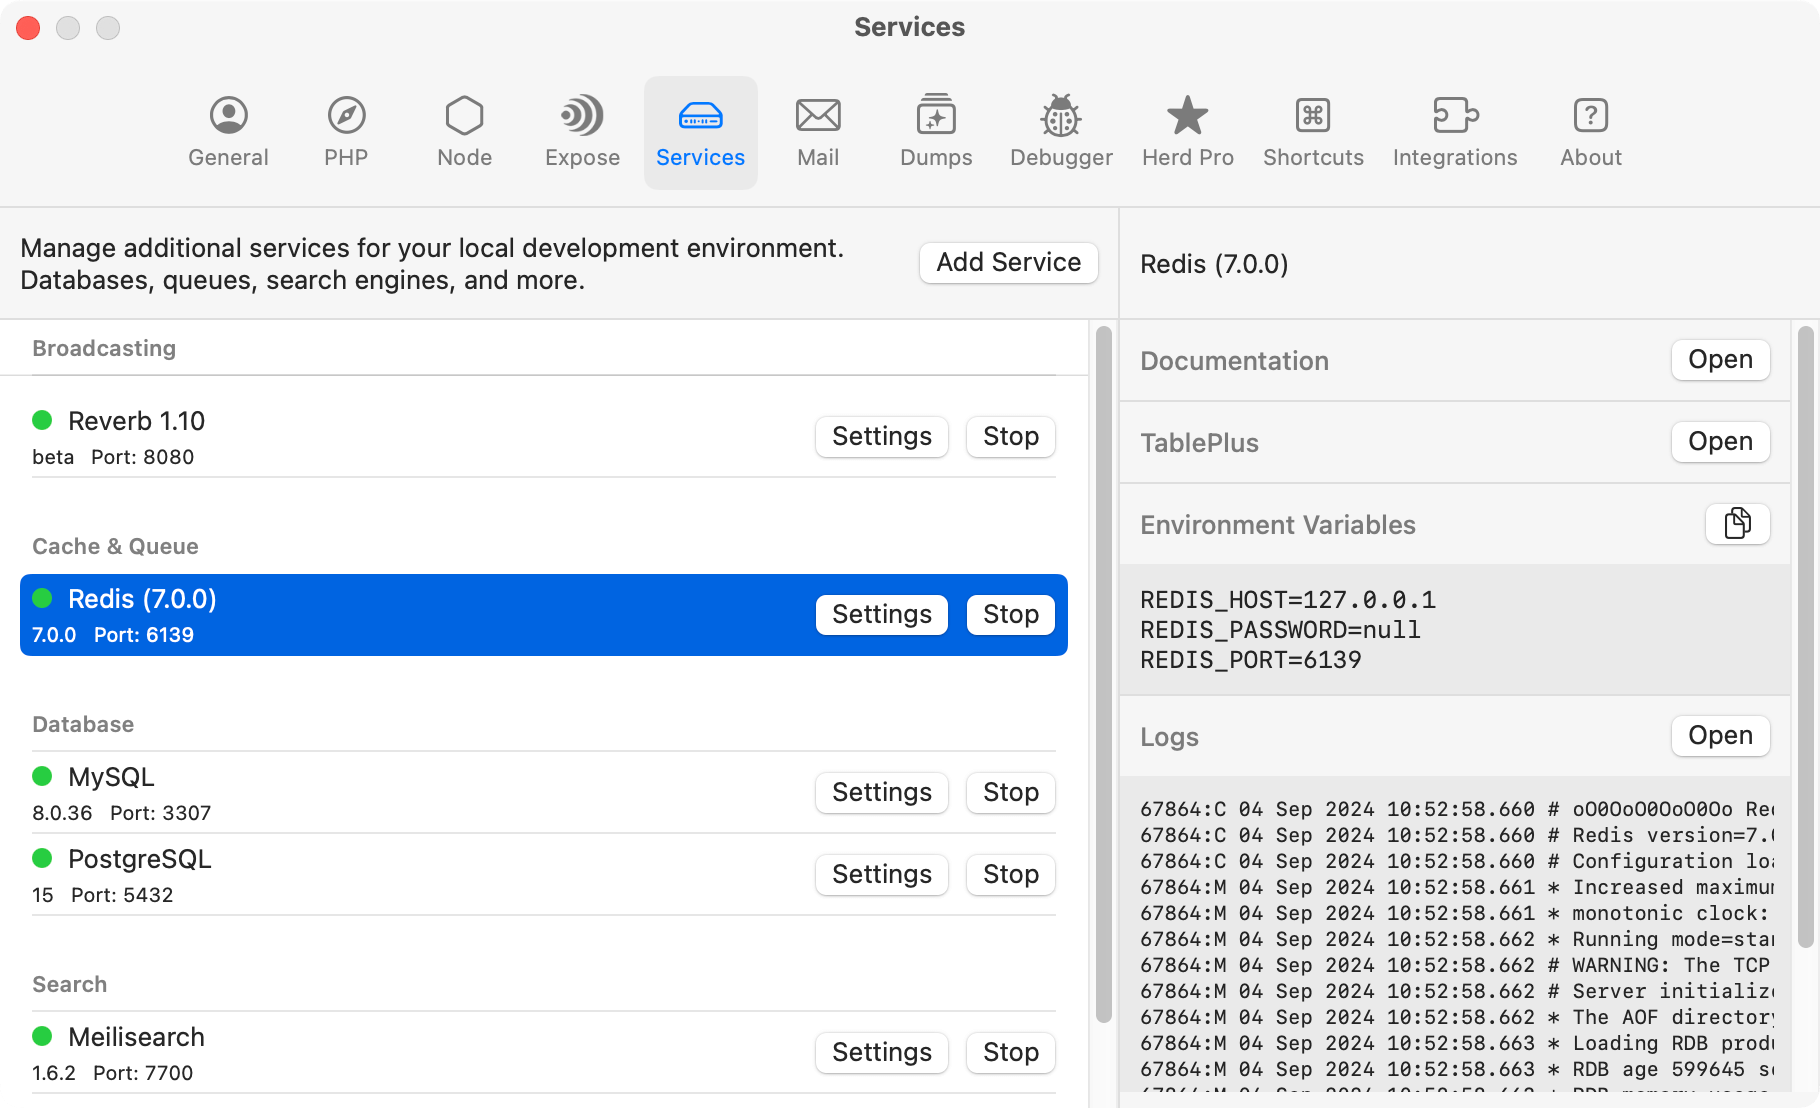Click the Expose icon

coord(581,130)
